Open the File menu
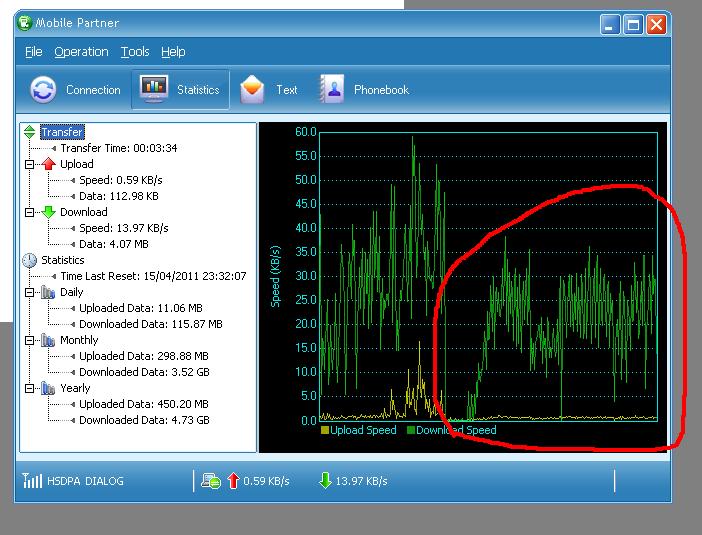 [34, 52]
